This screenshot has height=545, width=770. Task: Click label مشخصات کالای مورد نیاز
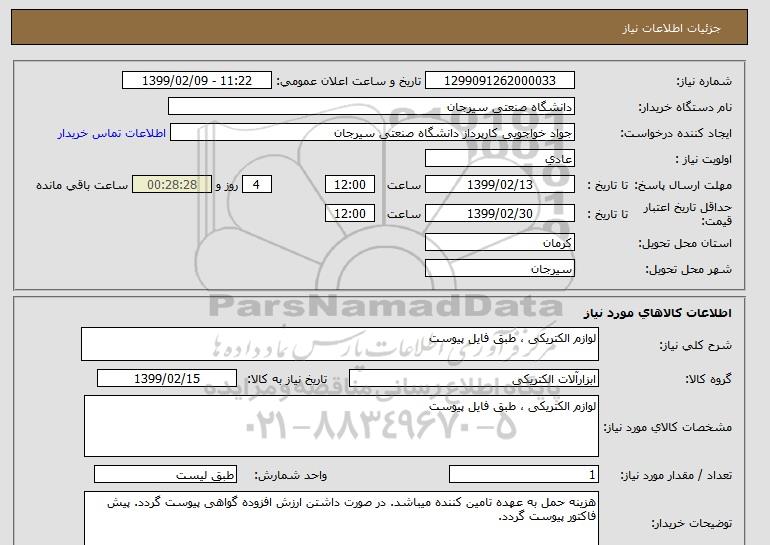[667, 427]
